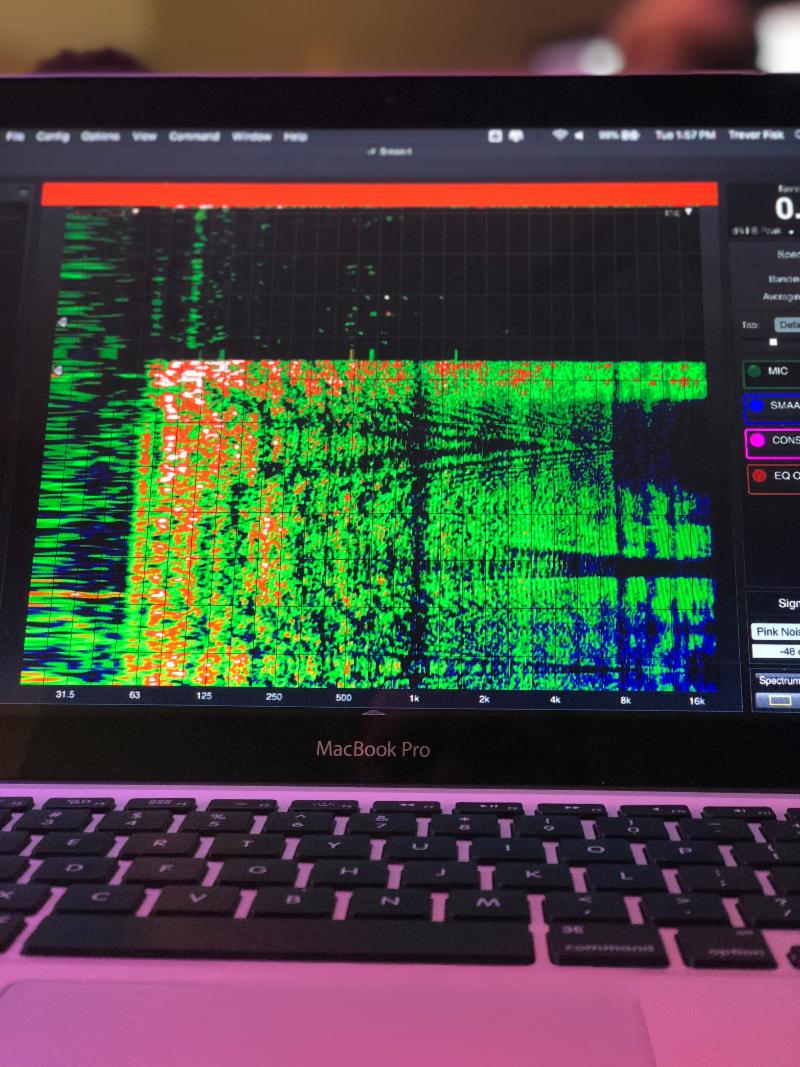This screenshot has height=1067, width=800.
Task: Open the View menu
Action: click(x=144, y=136)
